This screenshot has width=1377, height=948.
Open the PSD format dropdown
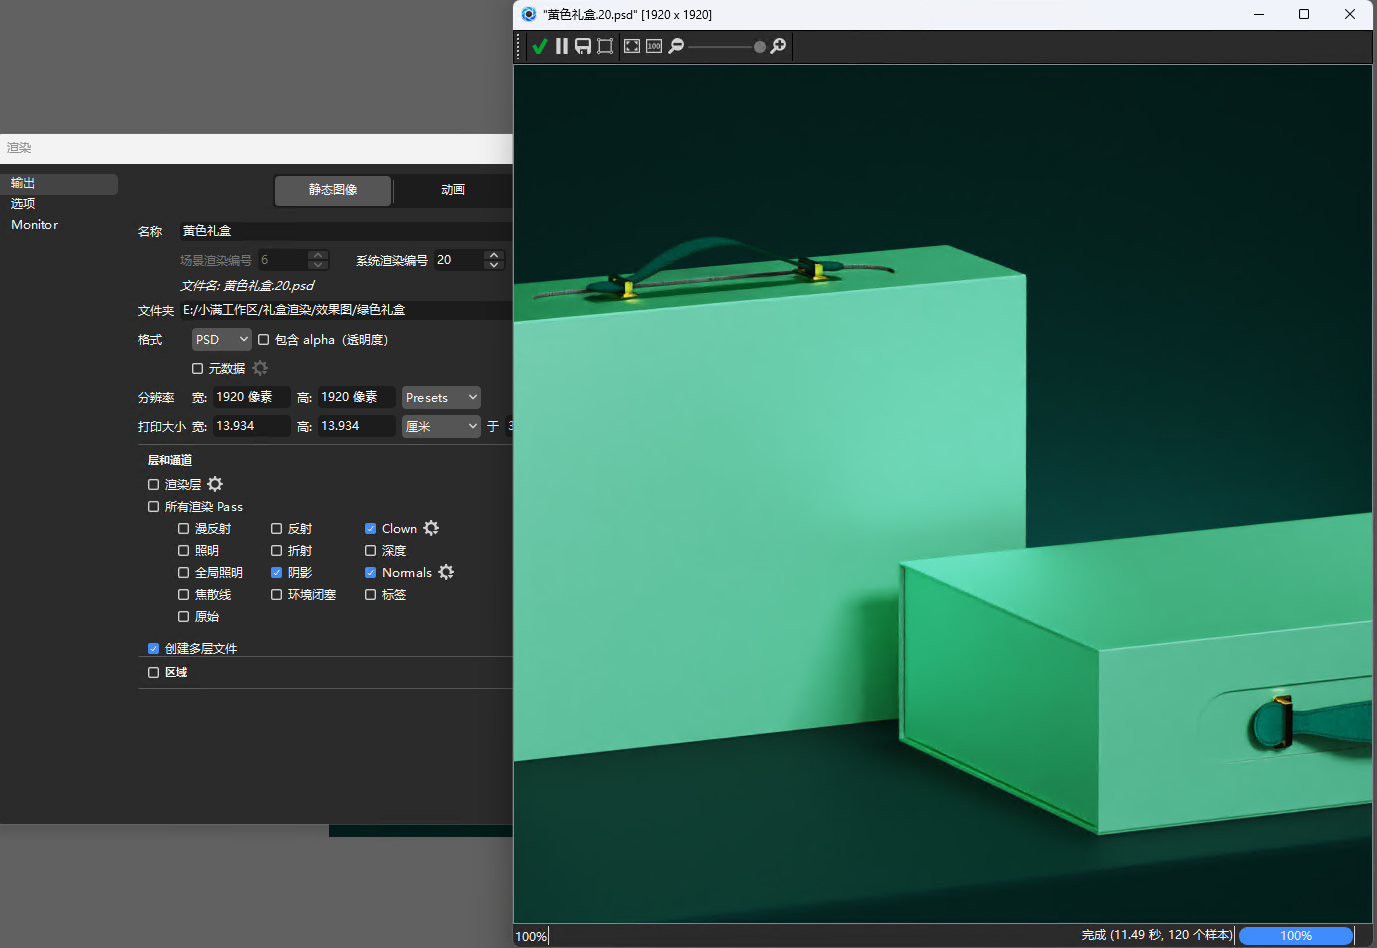click(221, 340)
